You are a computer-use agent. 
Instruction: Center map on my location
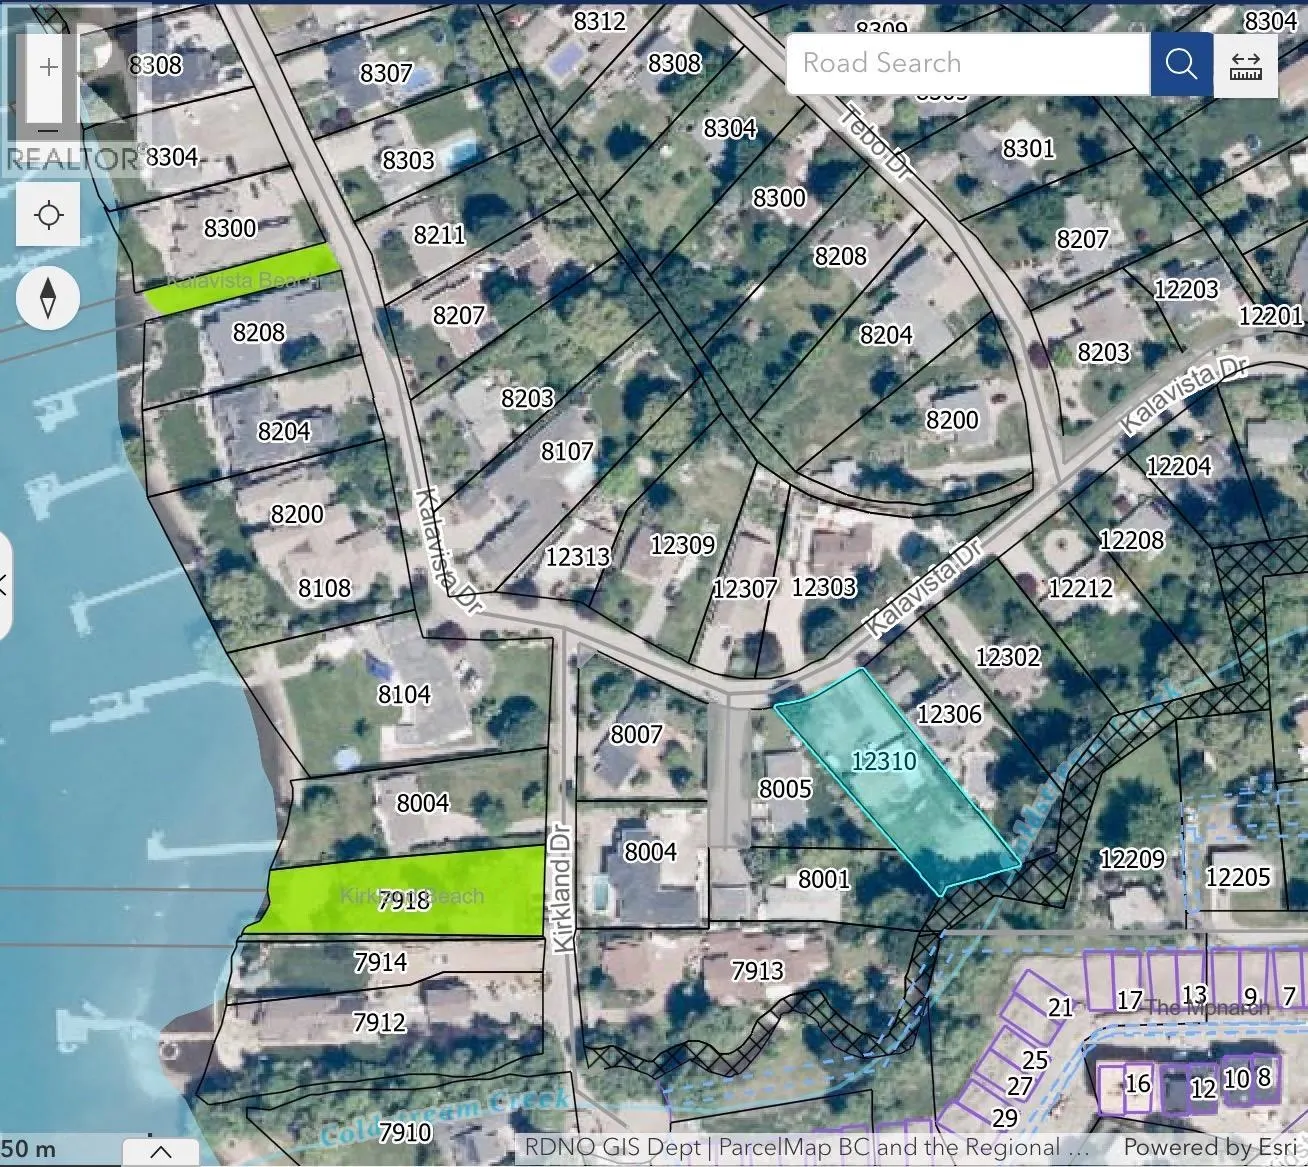pyautogui.click(x=48, y=215)
